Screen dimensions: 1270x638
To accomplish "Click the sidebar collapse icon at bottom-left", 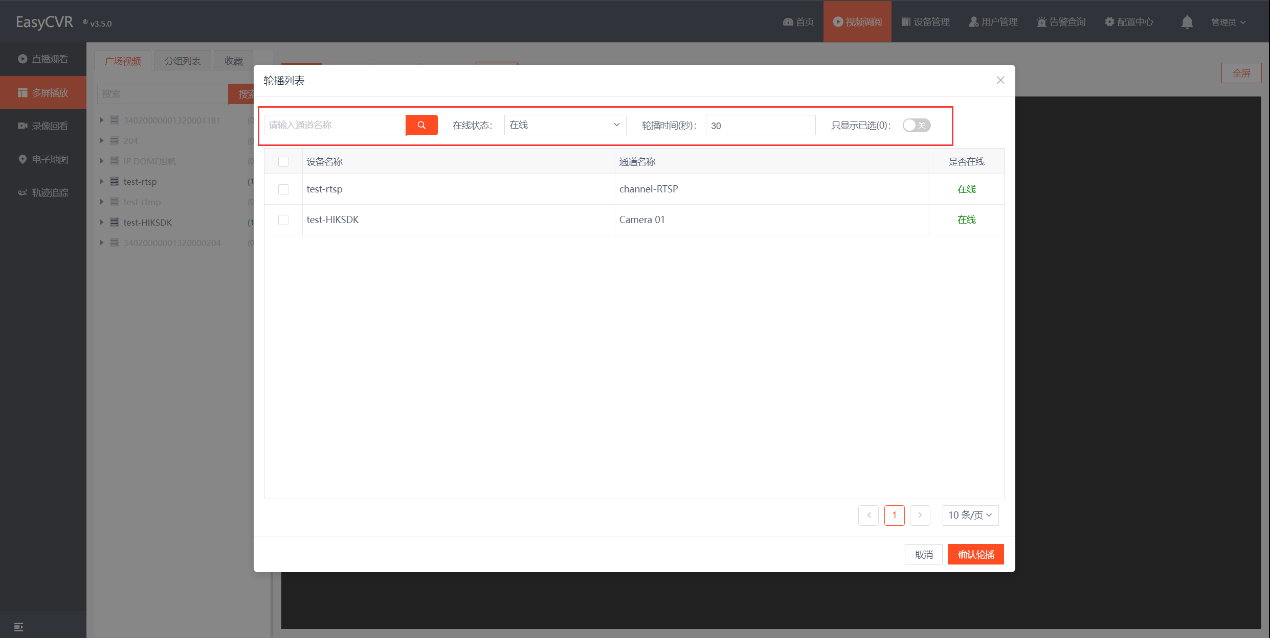I will tap(18, 626).
